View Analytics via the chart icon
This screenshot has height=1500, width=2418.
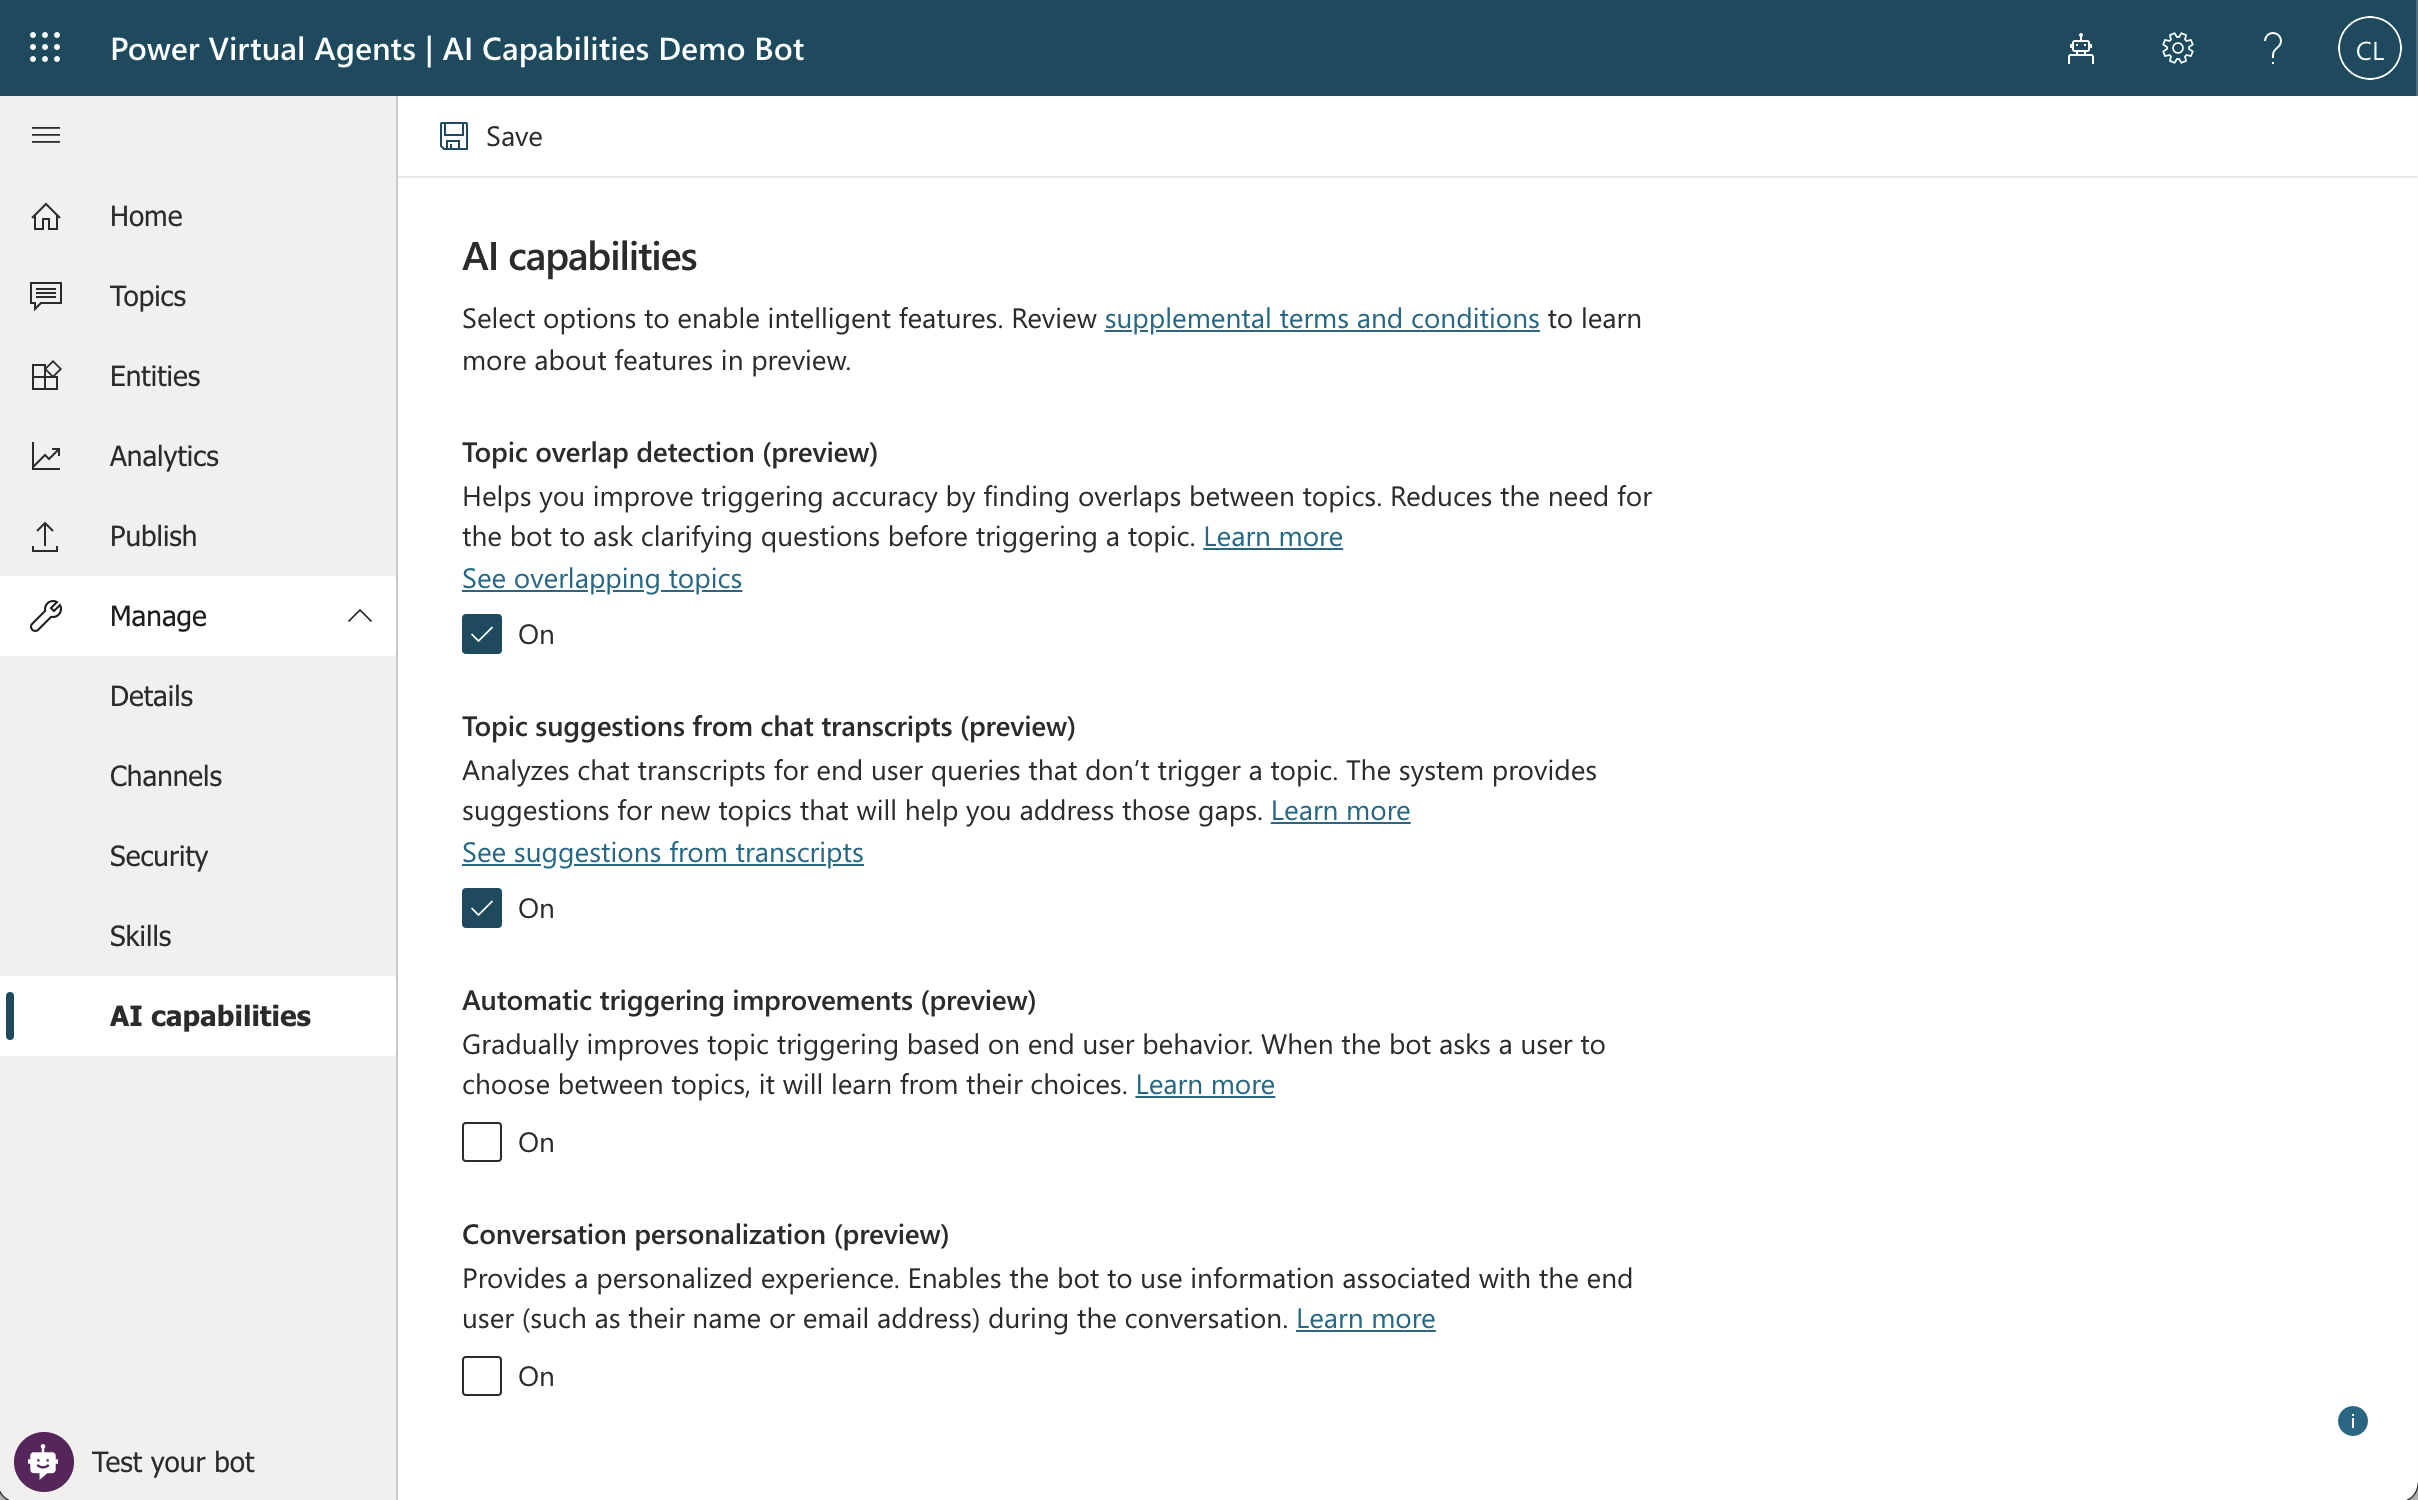point(45,455)
